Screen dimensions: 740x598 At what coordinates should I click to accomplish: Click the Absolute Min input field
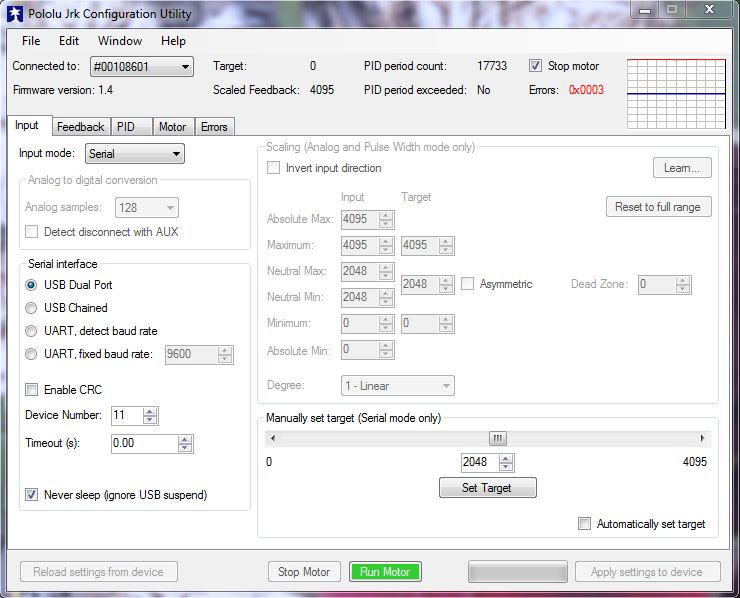(x=360, y=349)
